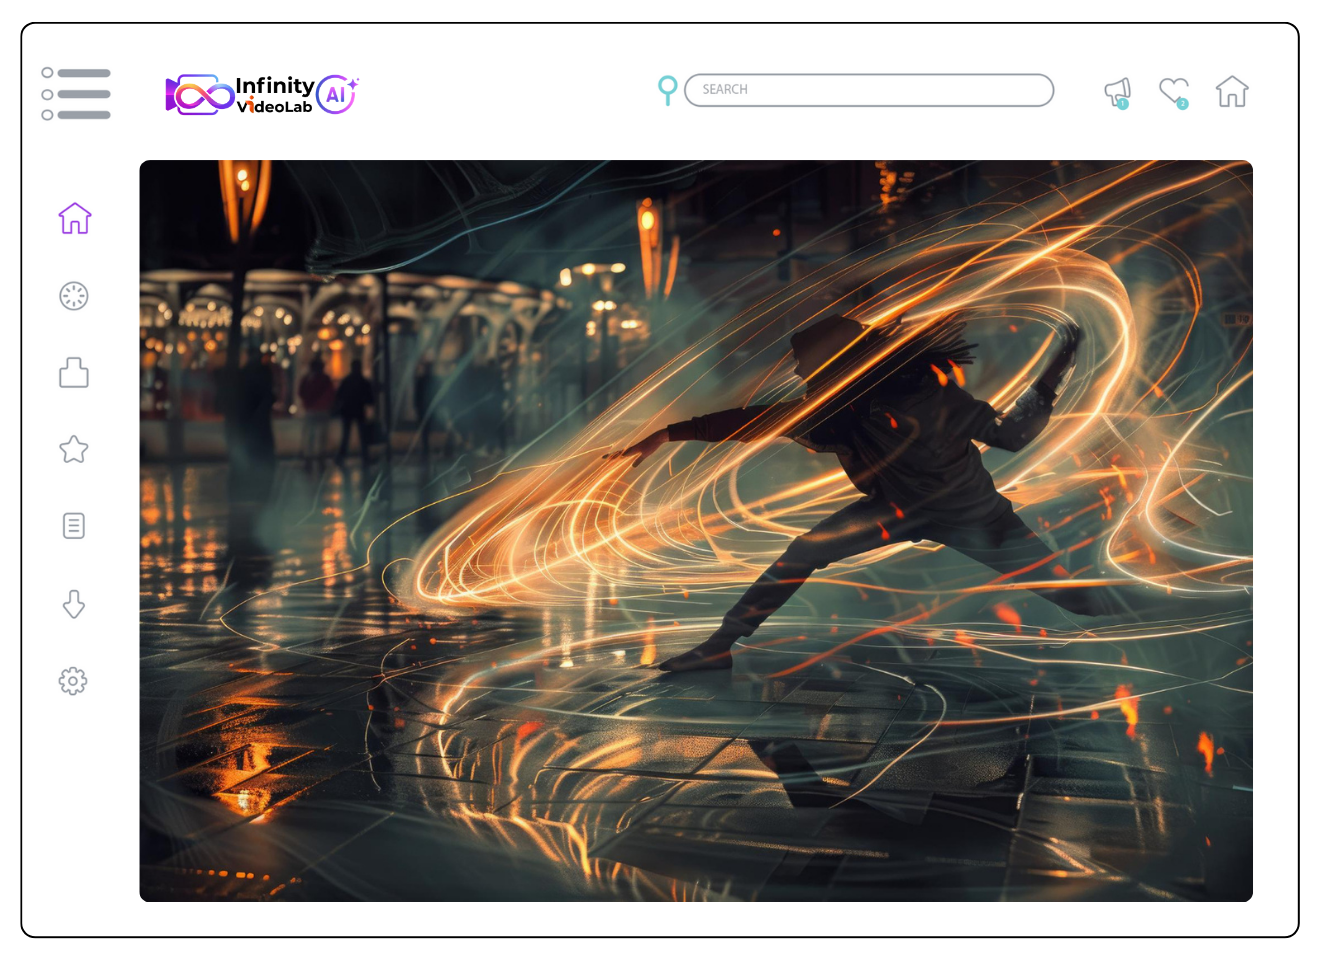Viewport: 1320px width, 960px height.
Task: Go home using top-right house icon
Action: (1232, 92)
